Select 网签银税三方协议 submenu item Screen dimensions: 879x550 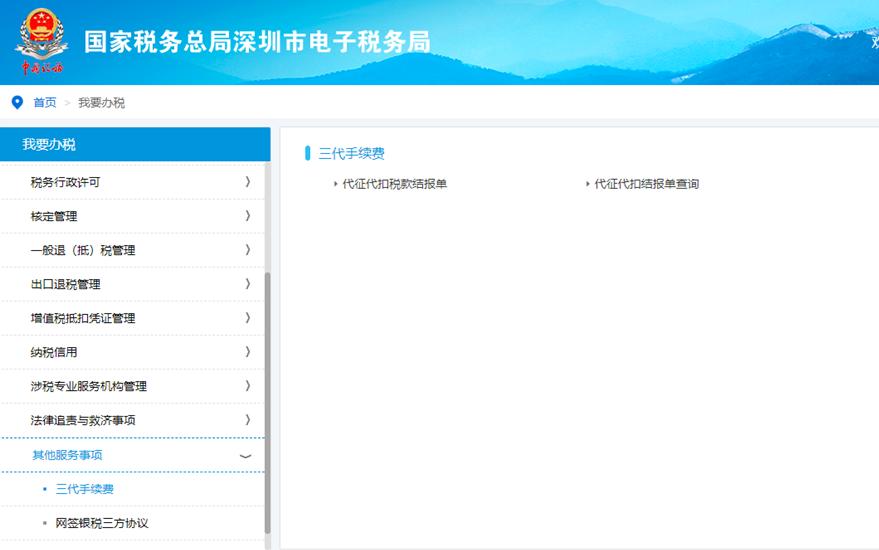(x=102, y=523)
